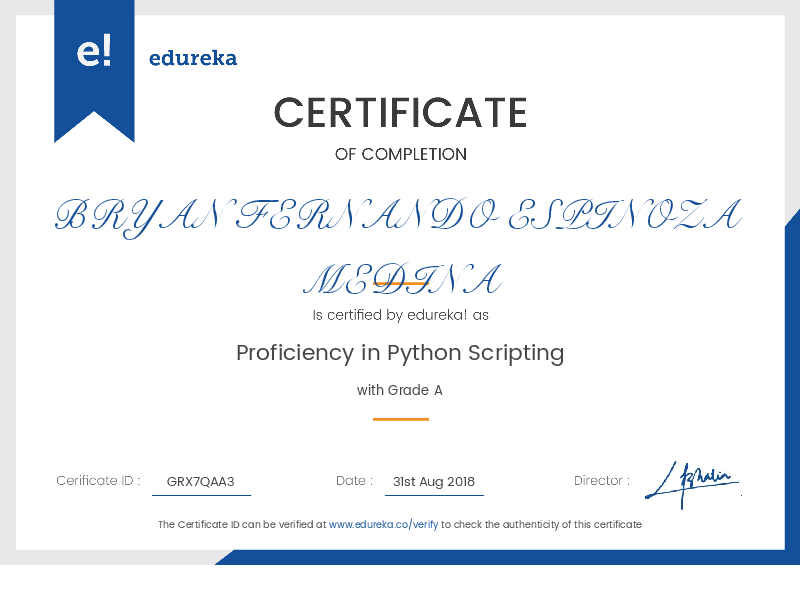Click the 'Director :' label
Screen dimensions: 800x590
tap(602, 481)
